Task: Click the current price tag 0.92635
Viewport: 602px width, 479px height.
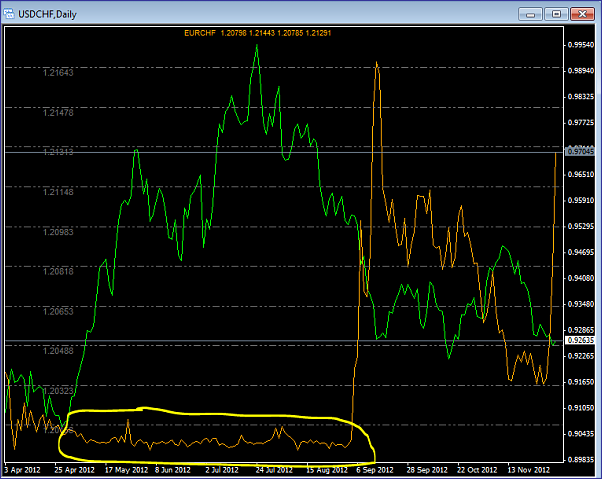Action: pos(580,340)
